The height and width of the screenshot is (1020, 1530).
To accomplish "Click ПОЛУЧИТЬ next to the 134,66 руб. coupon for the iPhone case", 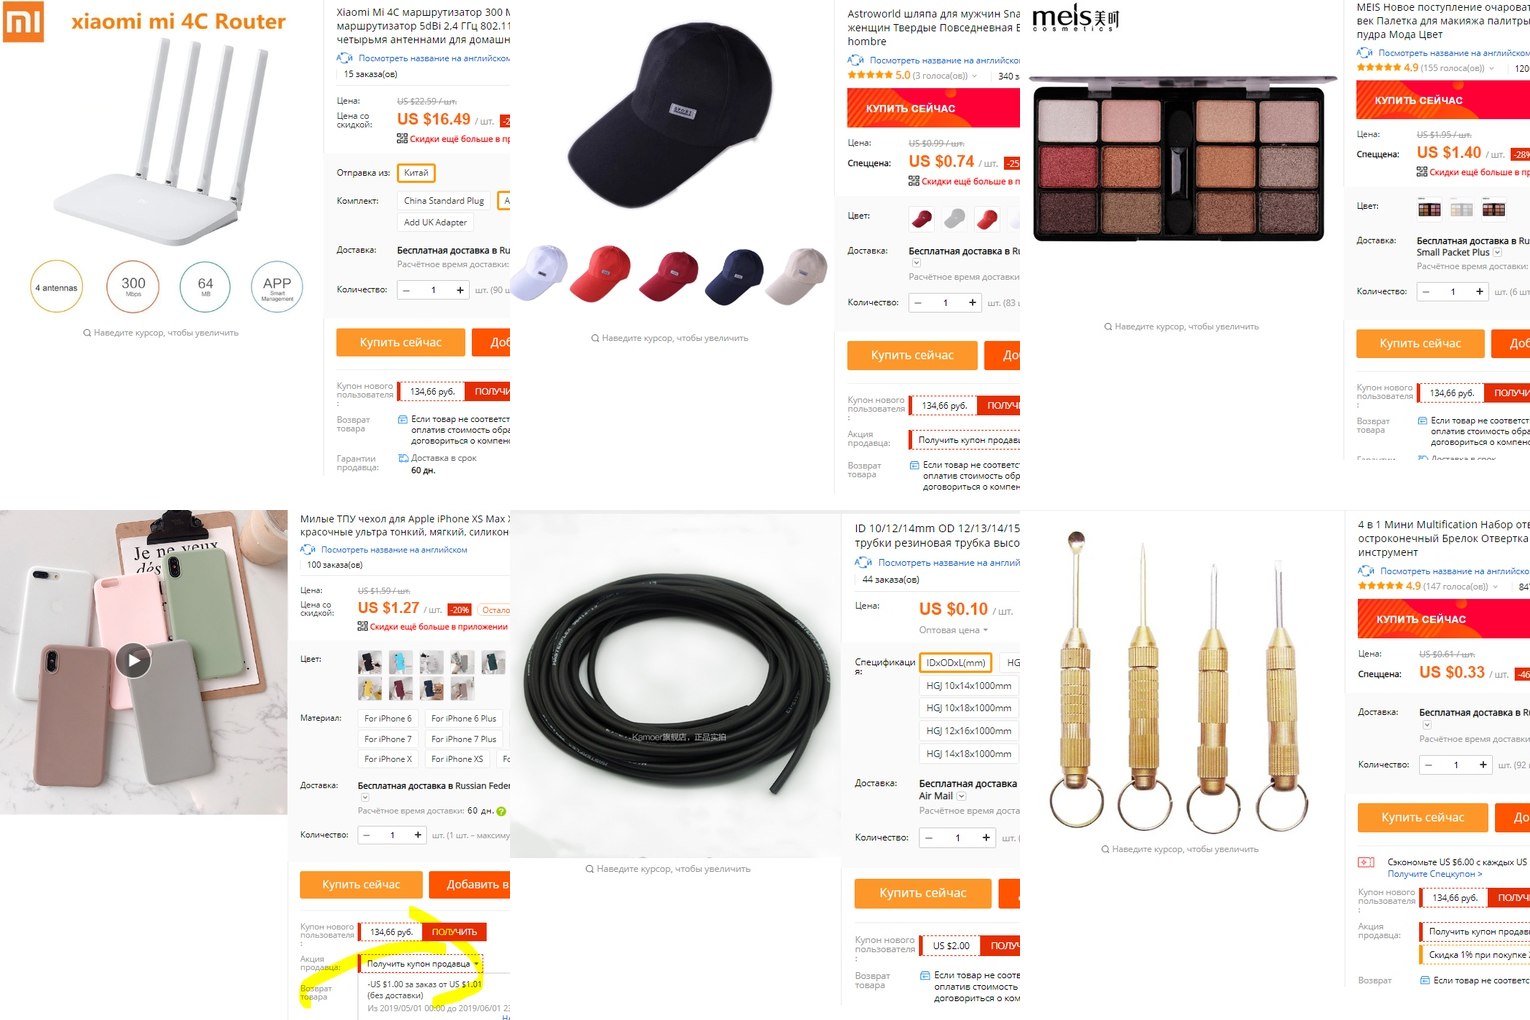I will 454,932.
